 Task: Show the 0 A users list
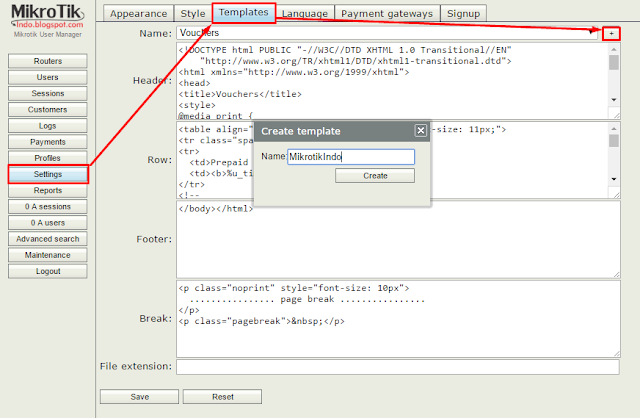tap(48, 222)
